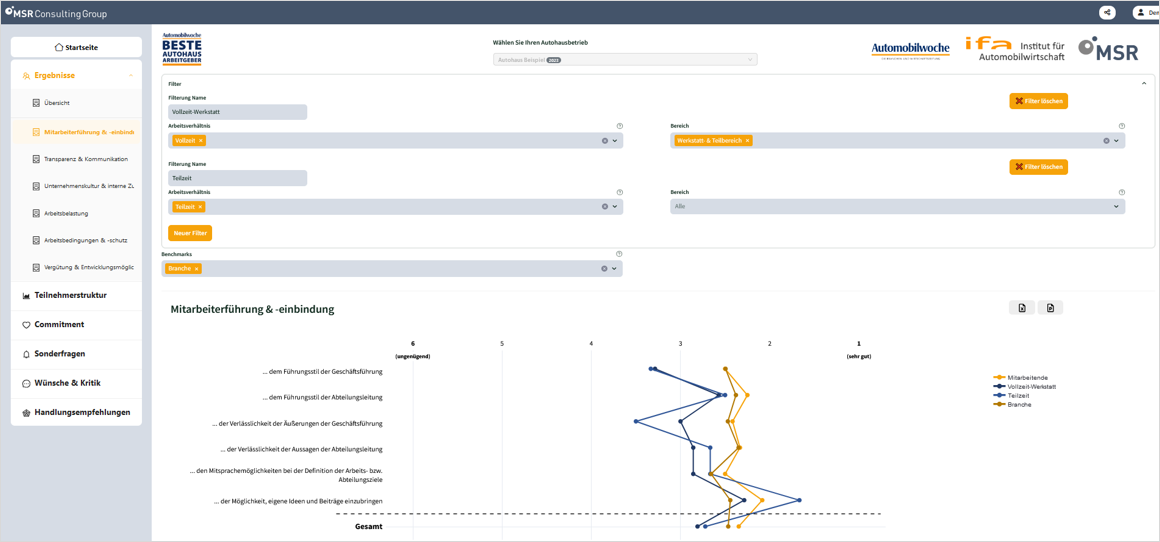Remove the Vollzeit tag from Arbeitsverhältnis
1160x542 pixels.
click(201, 141)
